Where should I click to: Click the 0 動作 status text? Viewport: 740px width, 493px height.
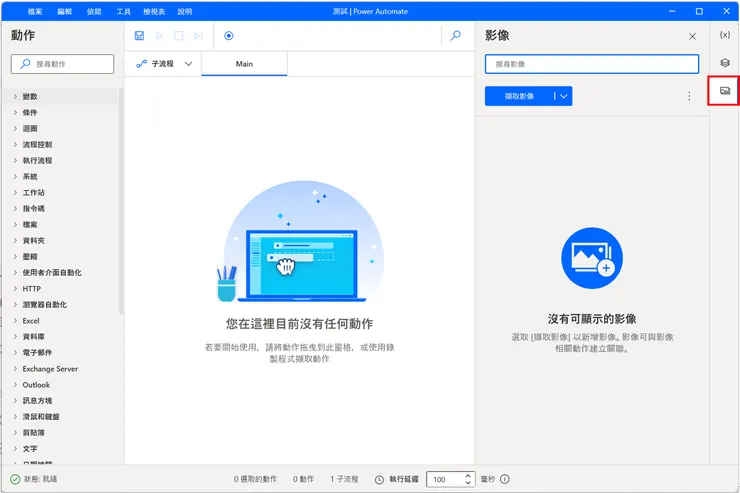(x=303, y=479)
